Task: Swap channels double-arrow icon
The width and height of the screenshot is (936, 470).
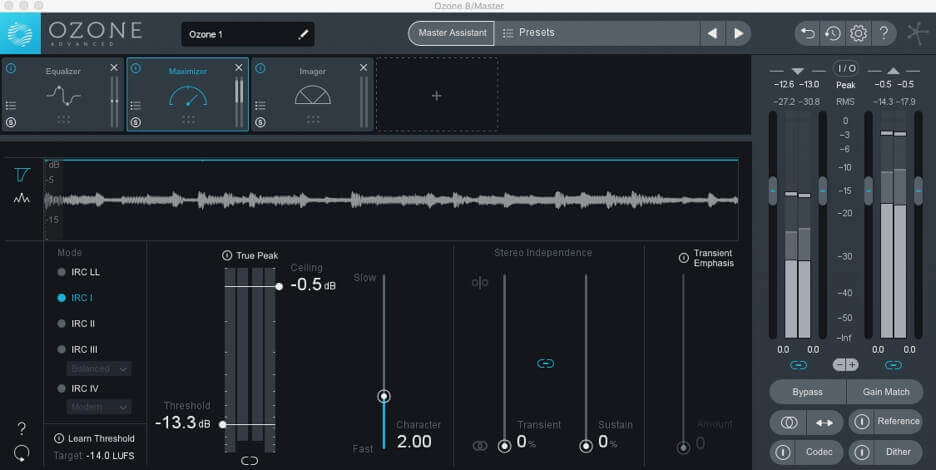Action: point(824,422)
